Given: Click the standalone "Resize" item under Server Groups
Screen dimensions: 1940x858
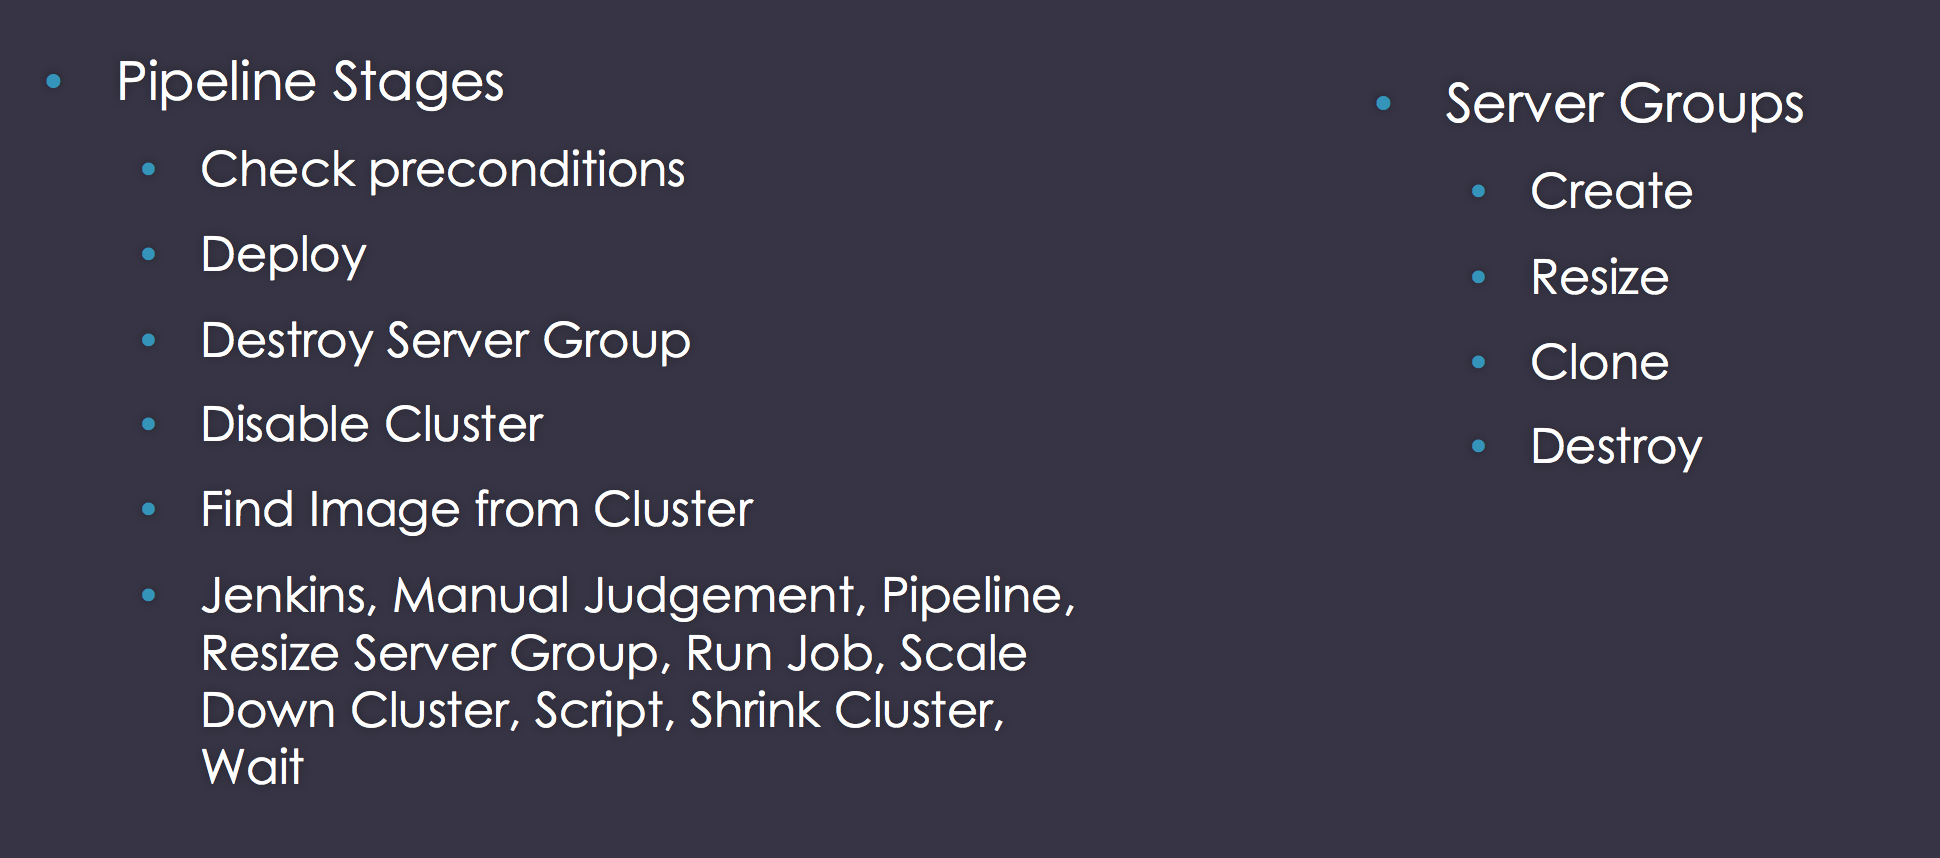Looking at the screenshot, I should [1599, 277].
